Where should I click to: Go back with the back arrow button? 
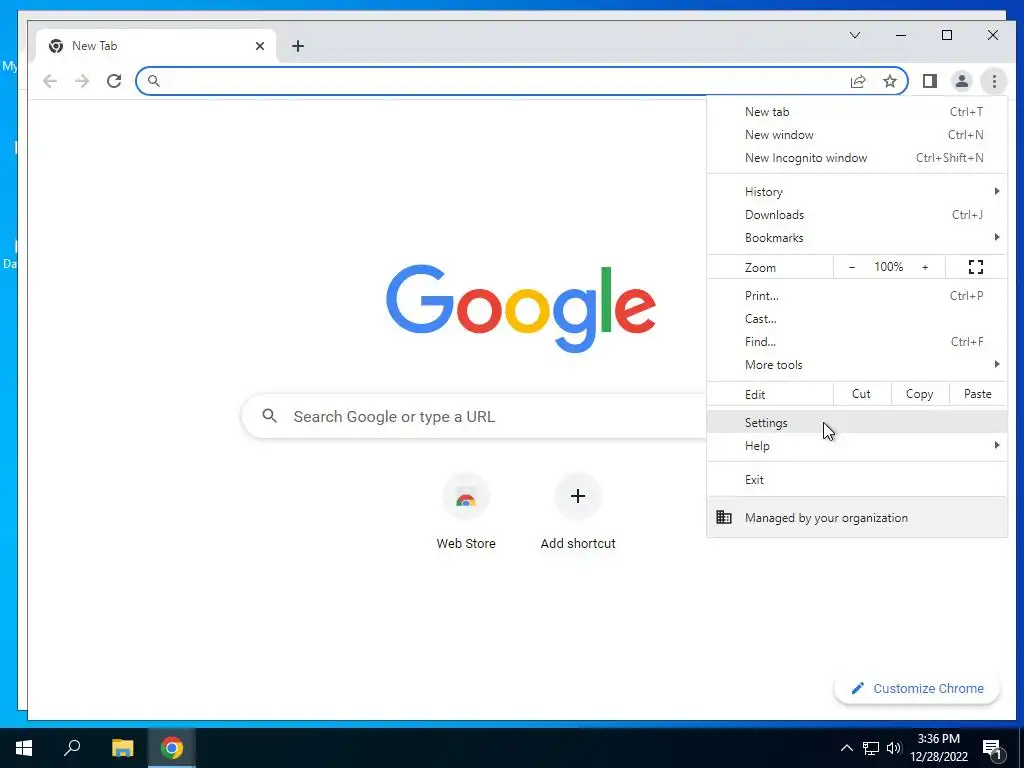click(50, 81)
